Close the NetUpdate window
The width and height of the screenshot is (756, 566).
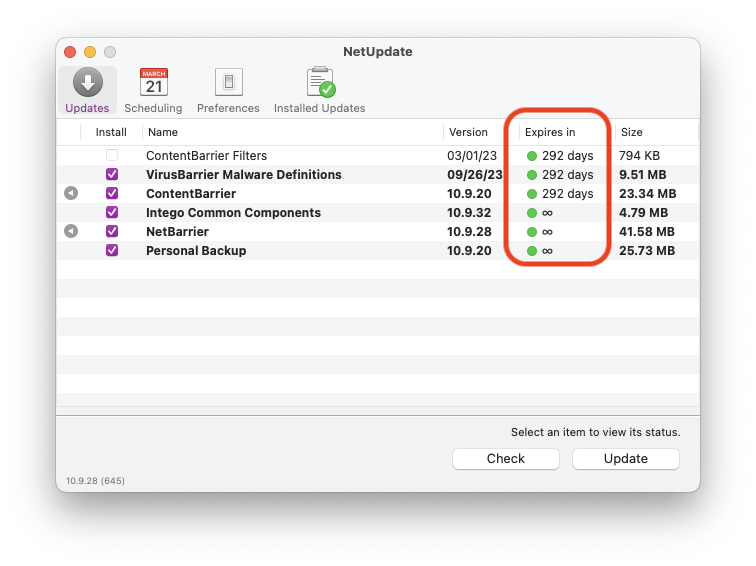tap(70, 52)
